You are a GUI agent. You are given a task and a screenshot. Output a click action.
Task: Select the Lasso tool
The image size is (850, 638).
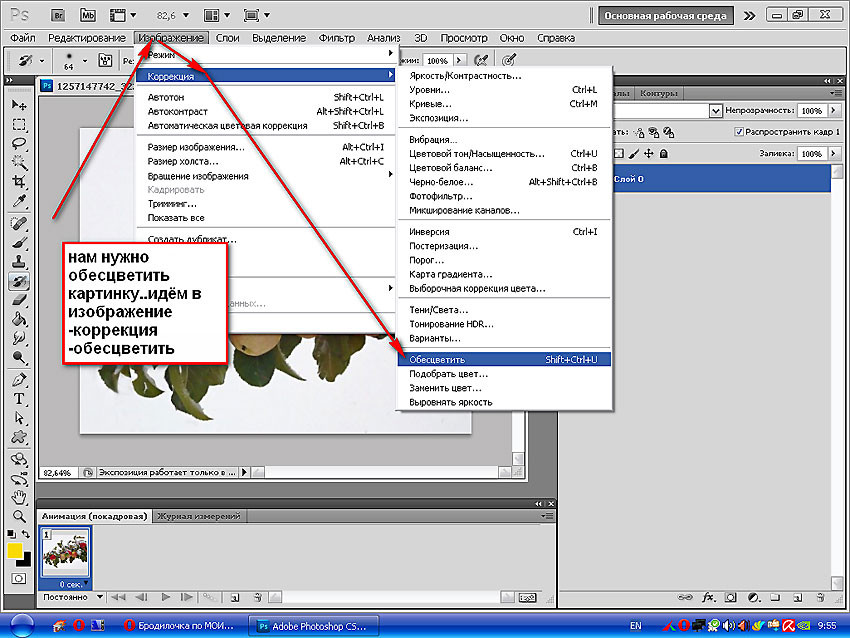click(19, 144)
